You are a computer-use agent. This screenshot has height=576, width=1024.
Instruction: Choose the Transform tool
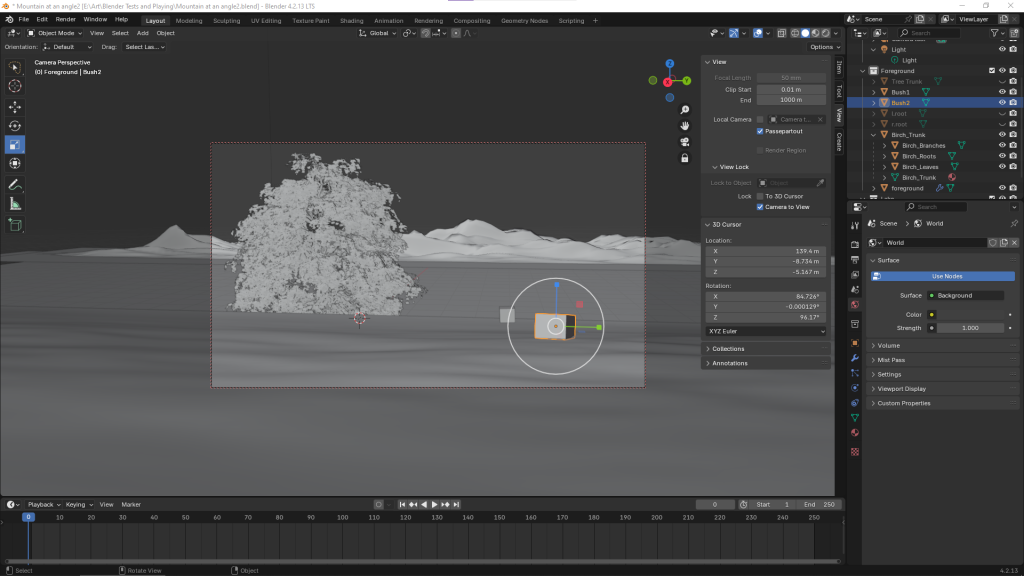(14, 164)
